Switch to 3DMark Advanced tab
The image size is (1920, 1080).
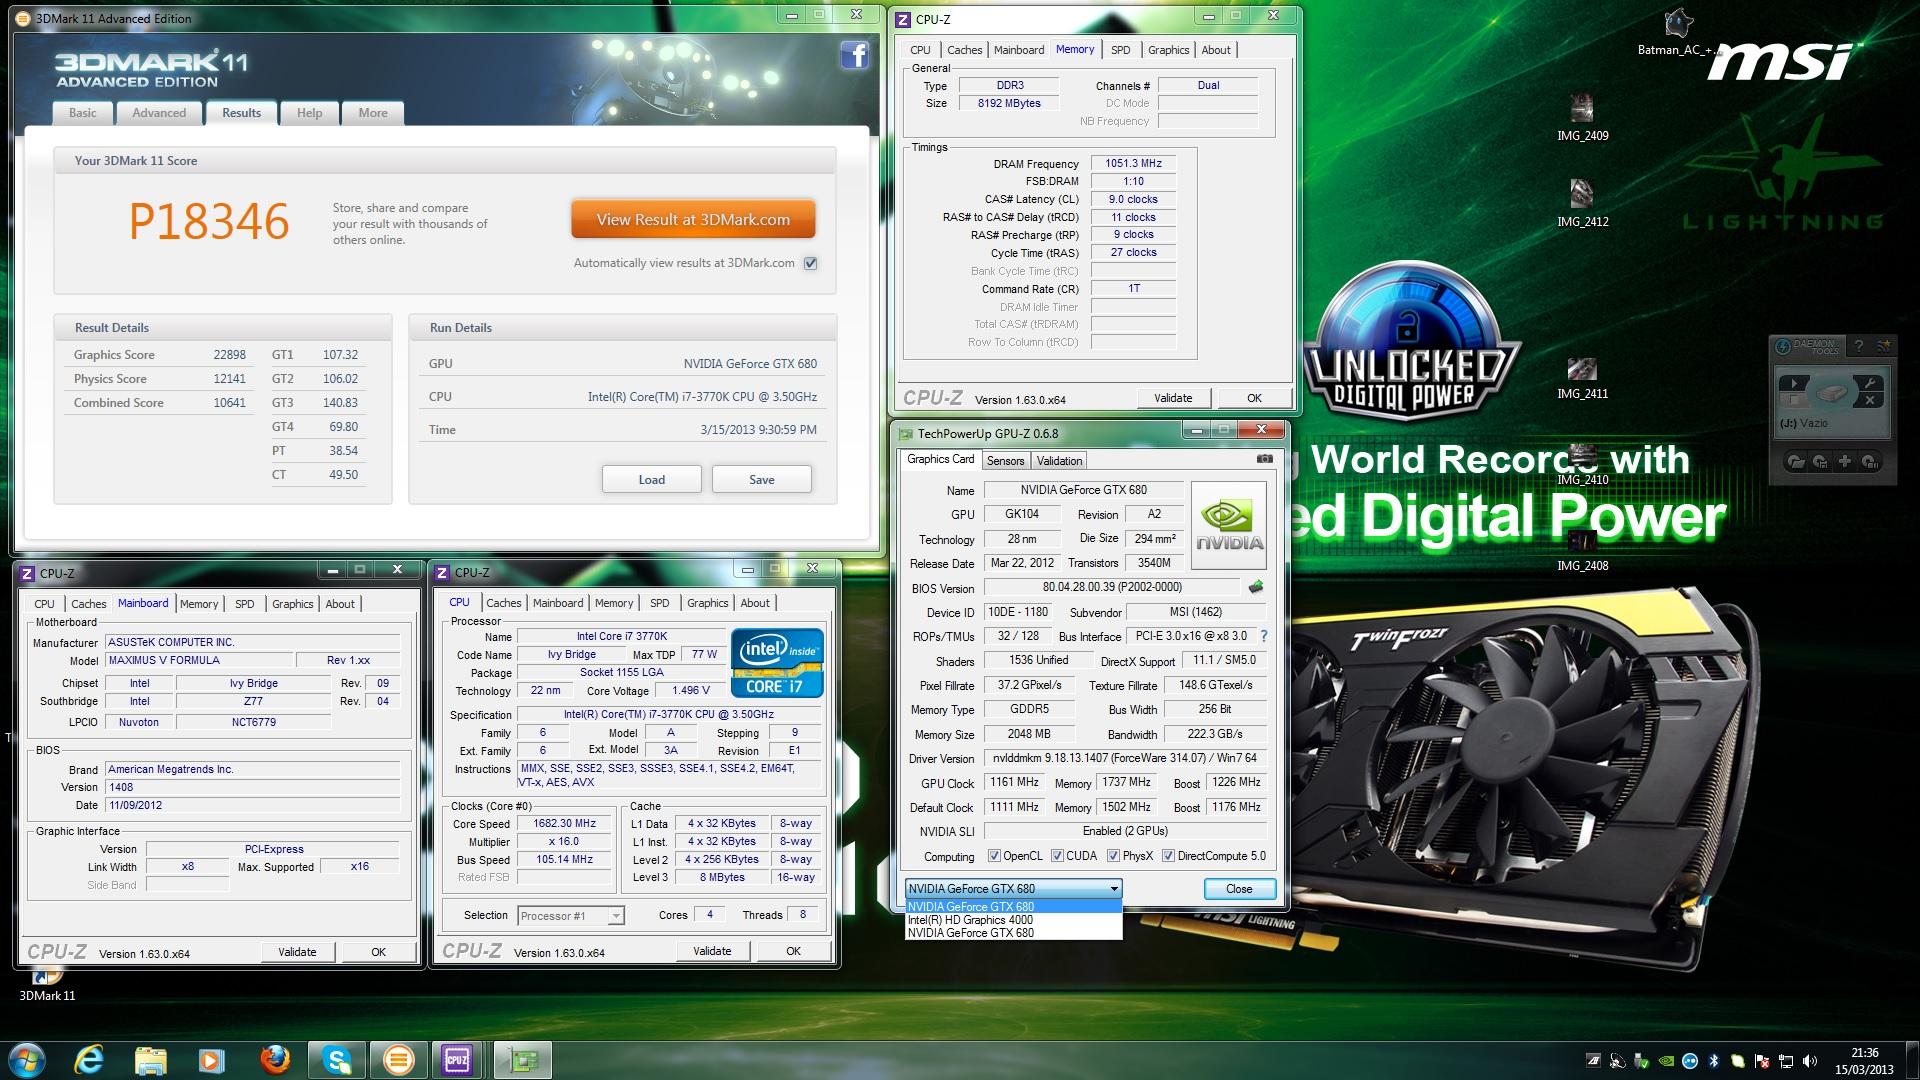(x=159, y=113)
